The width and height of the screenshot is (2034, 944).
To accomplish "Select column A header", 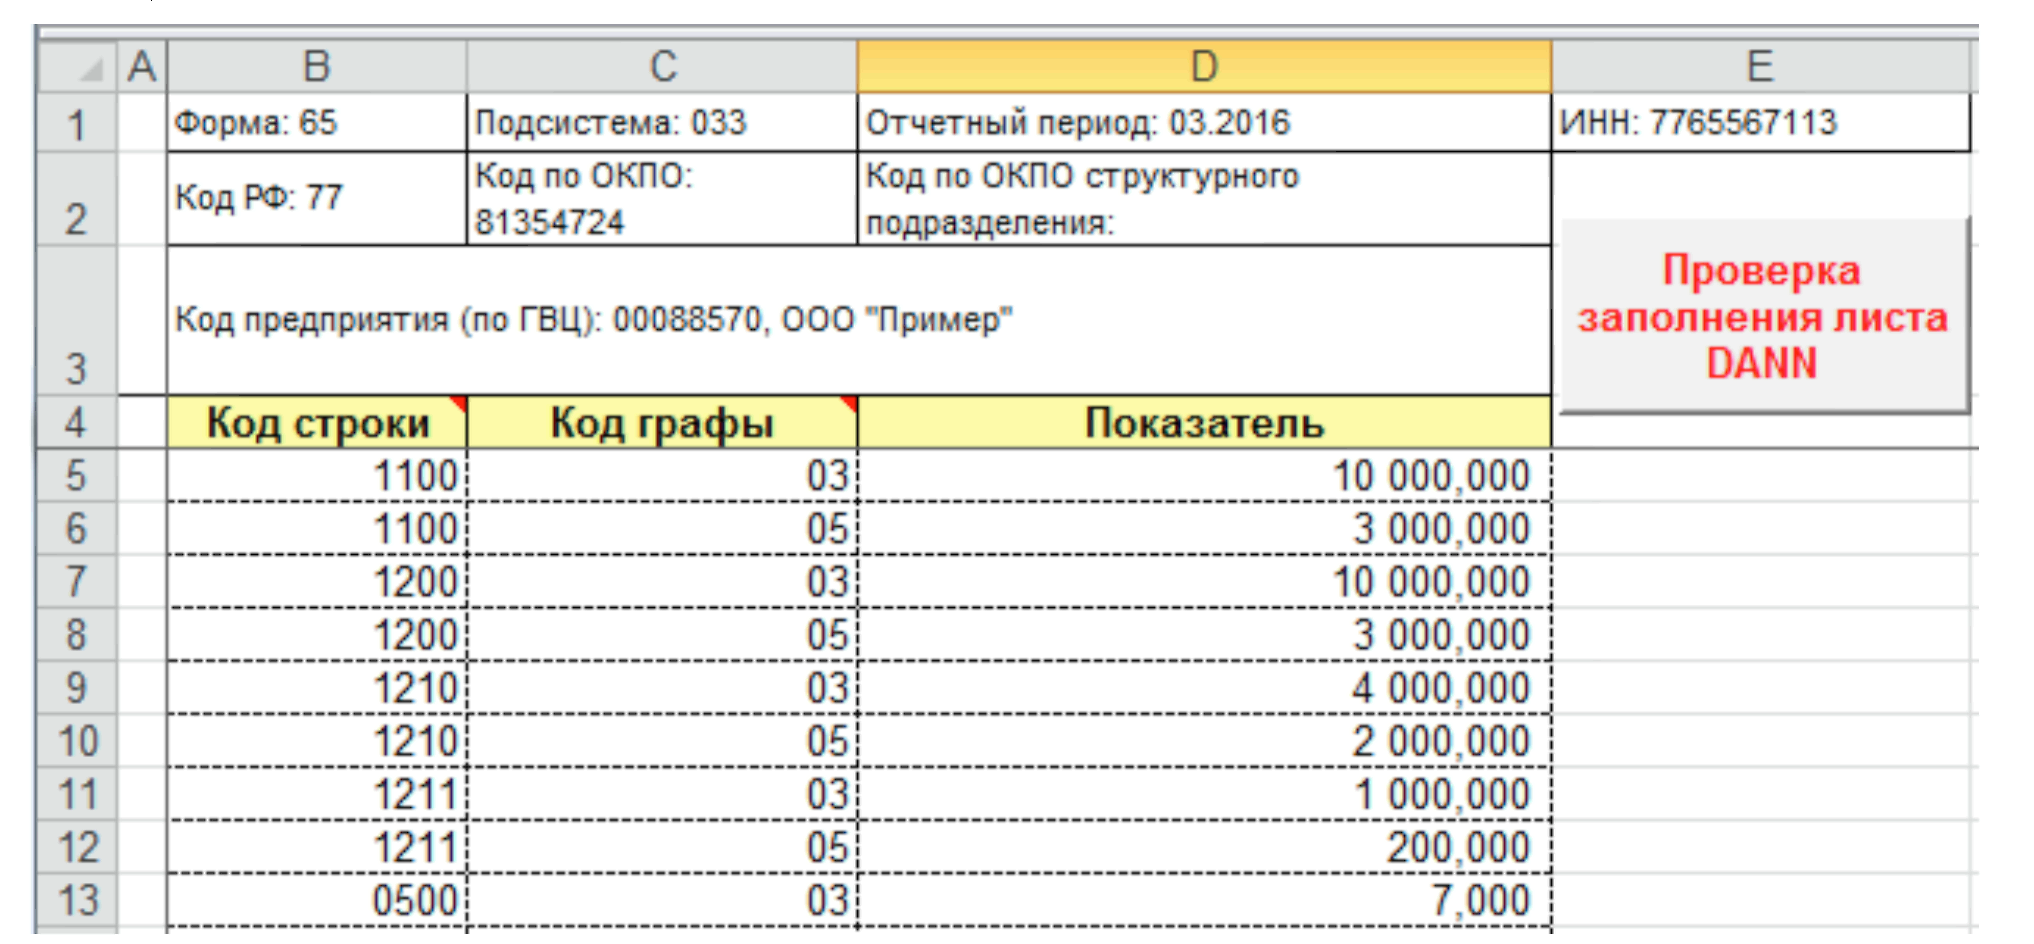I will tap(142, 67).
